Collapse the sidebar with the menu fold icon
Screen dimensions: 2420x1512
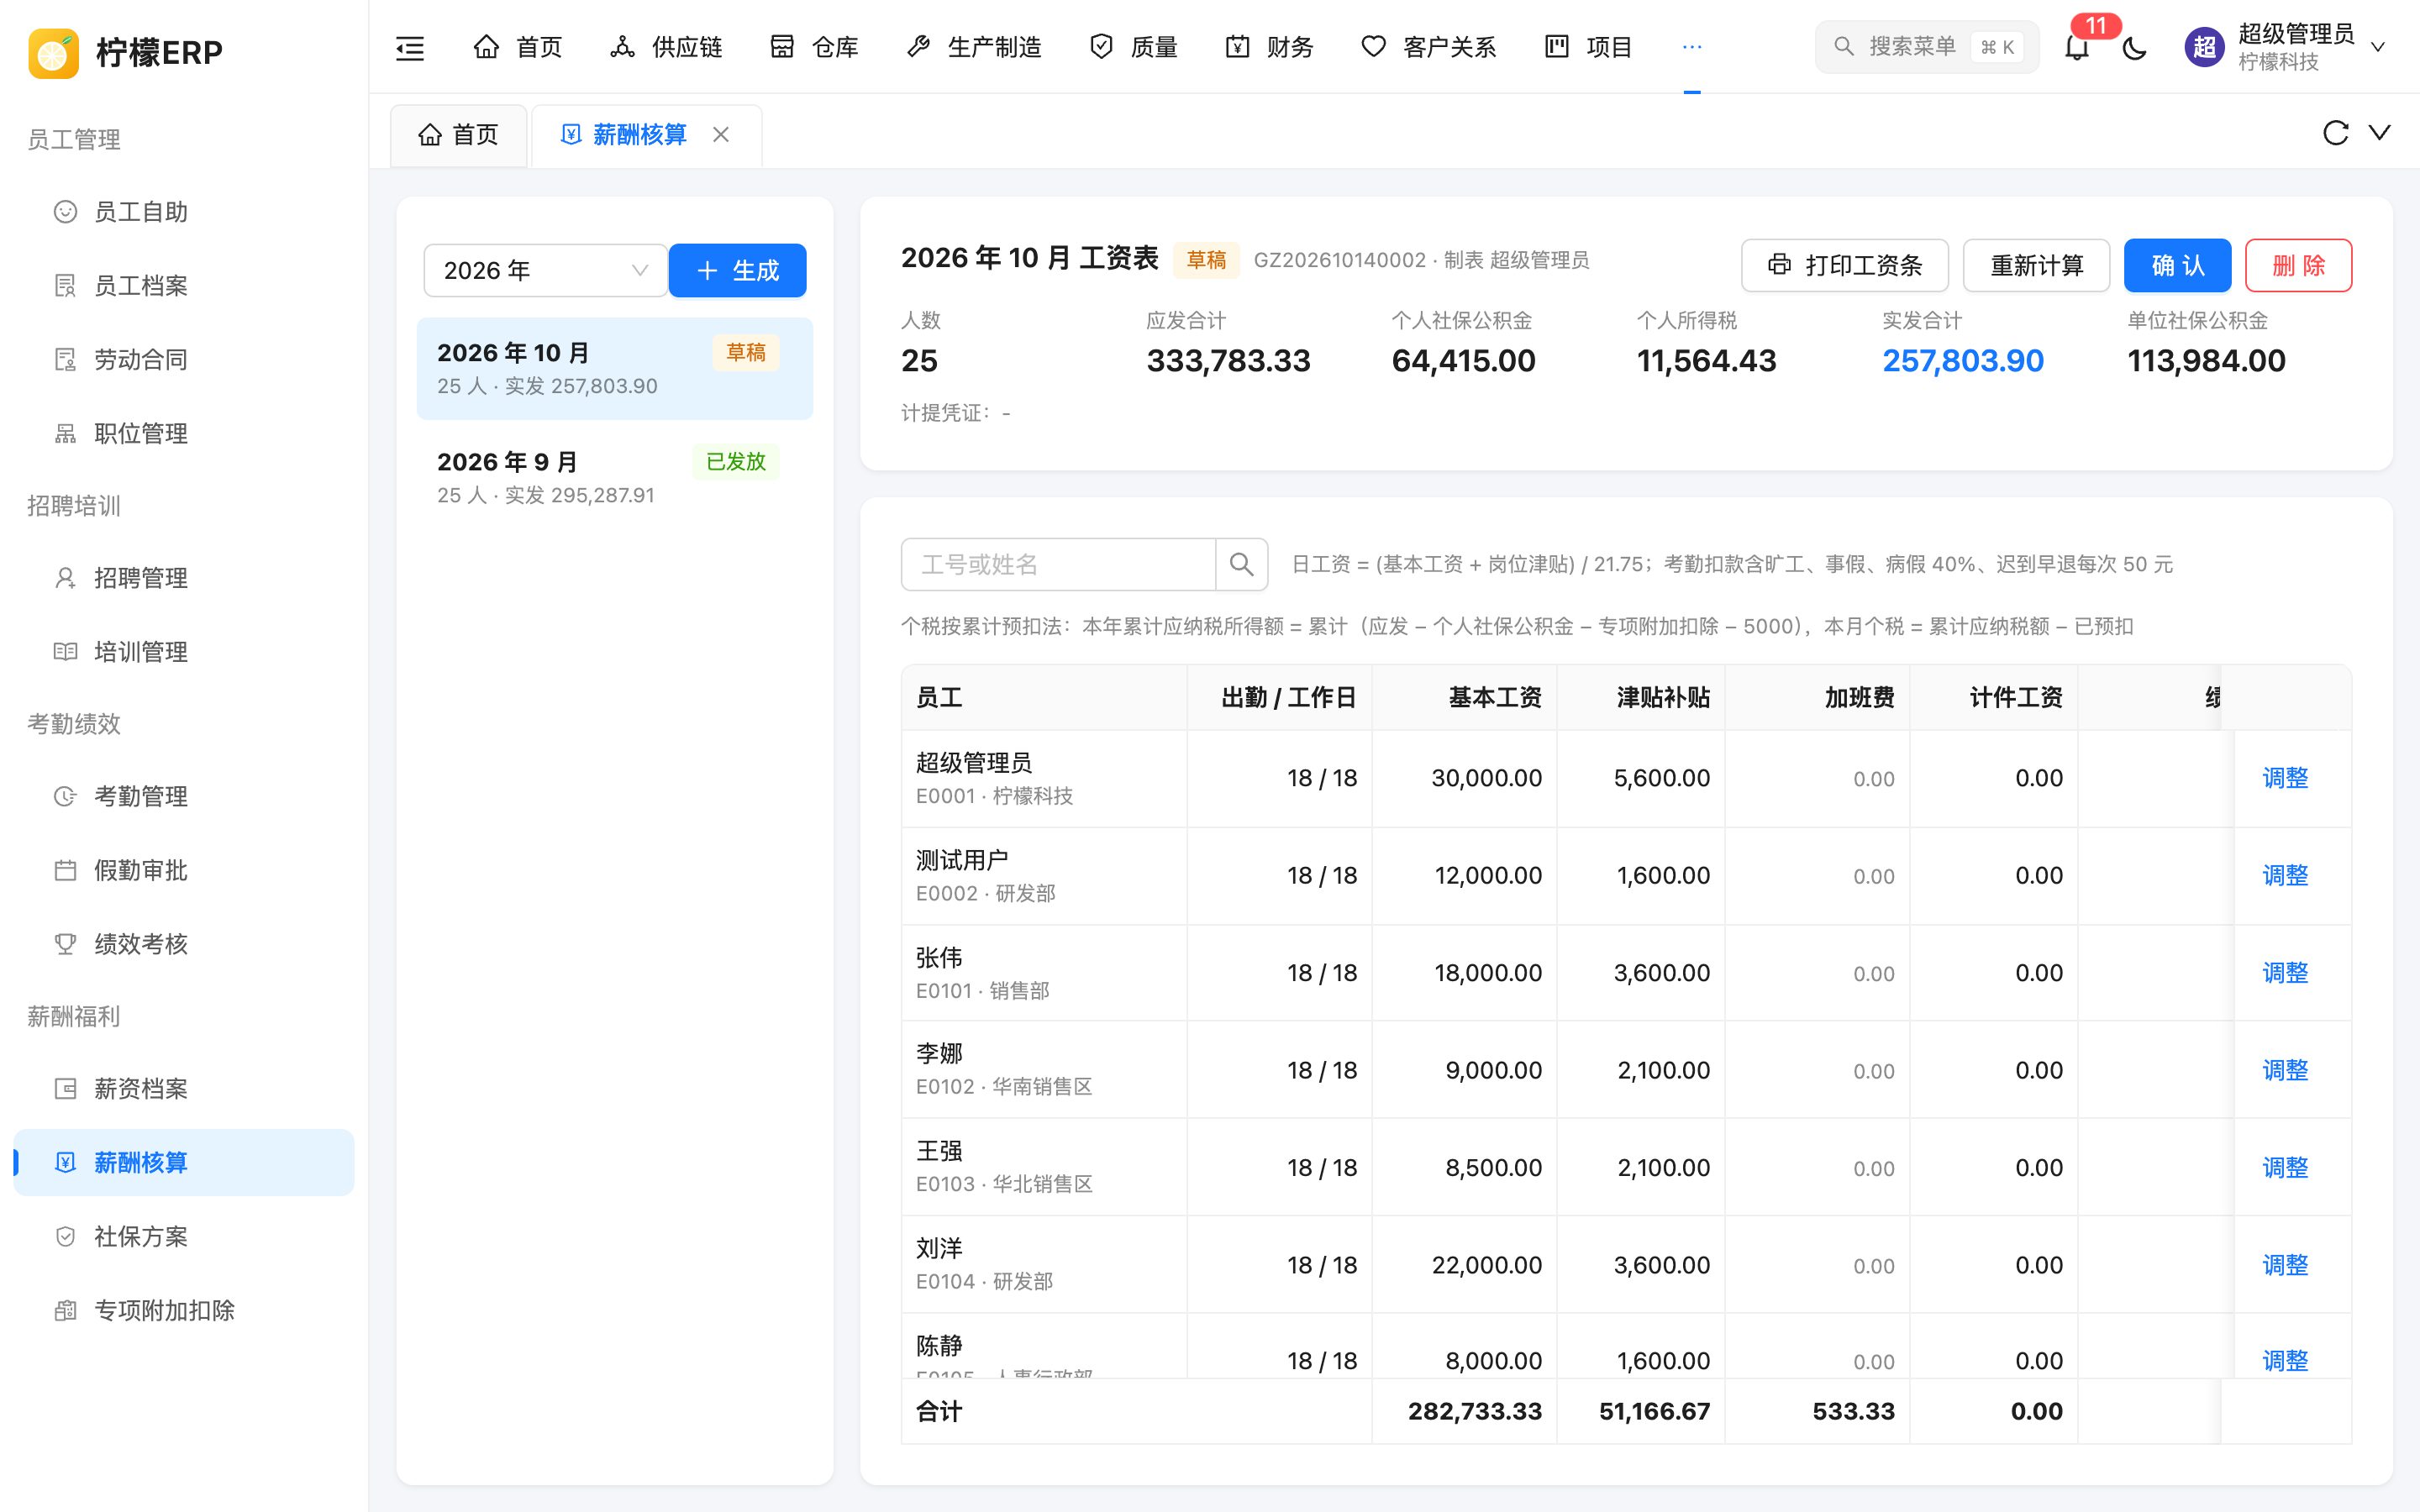coord(410,47)
